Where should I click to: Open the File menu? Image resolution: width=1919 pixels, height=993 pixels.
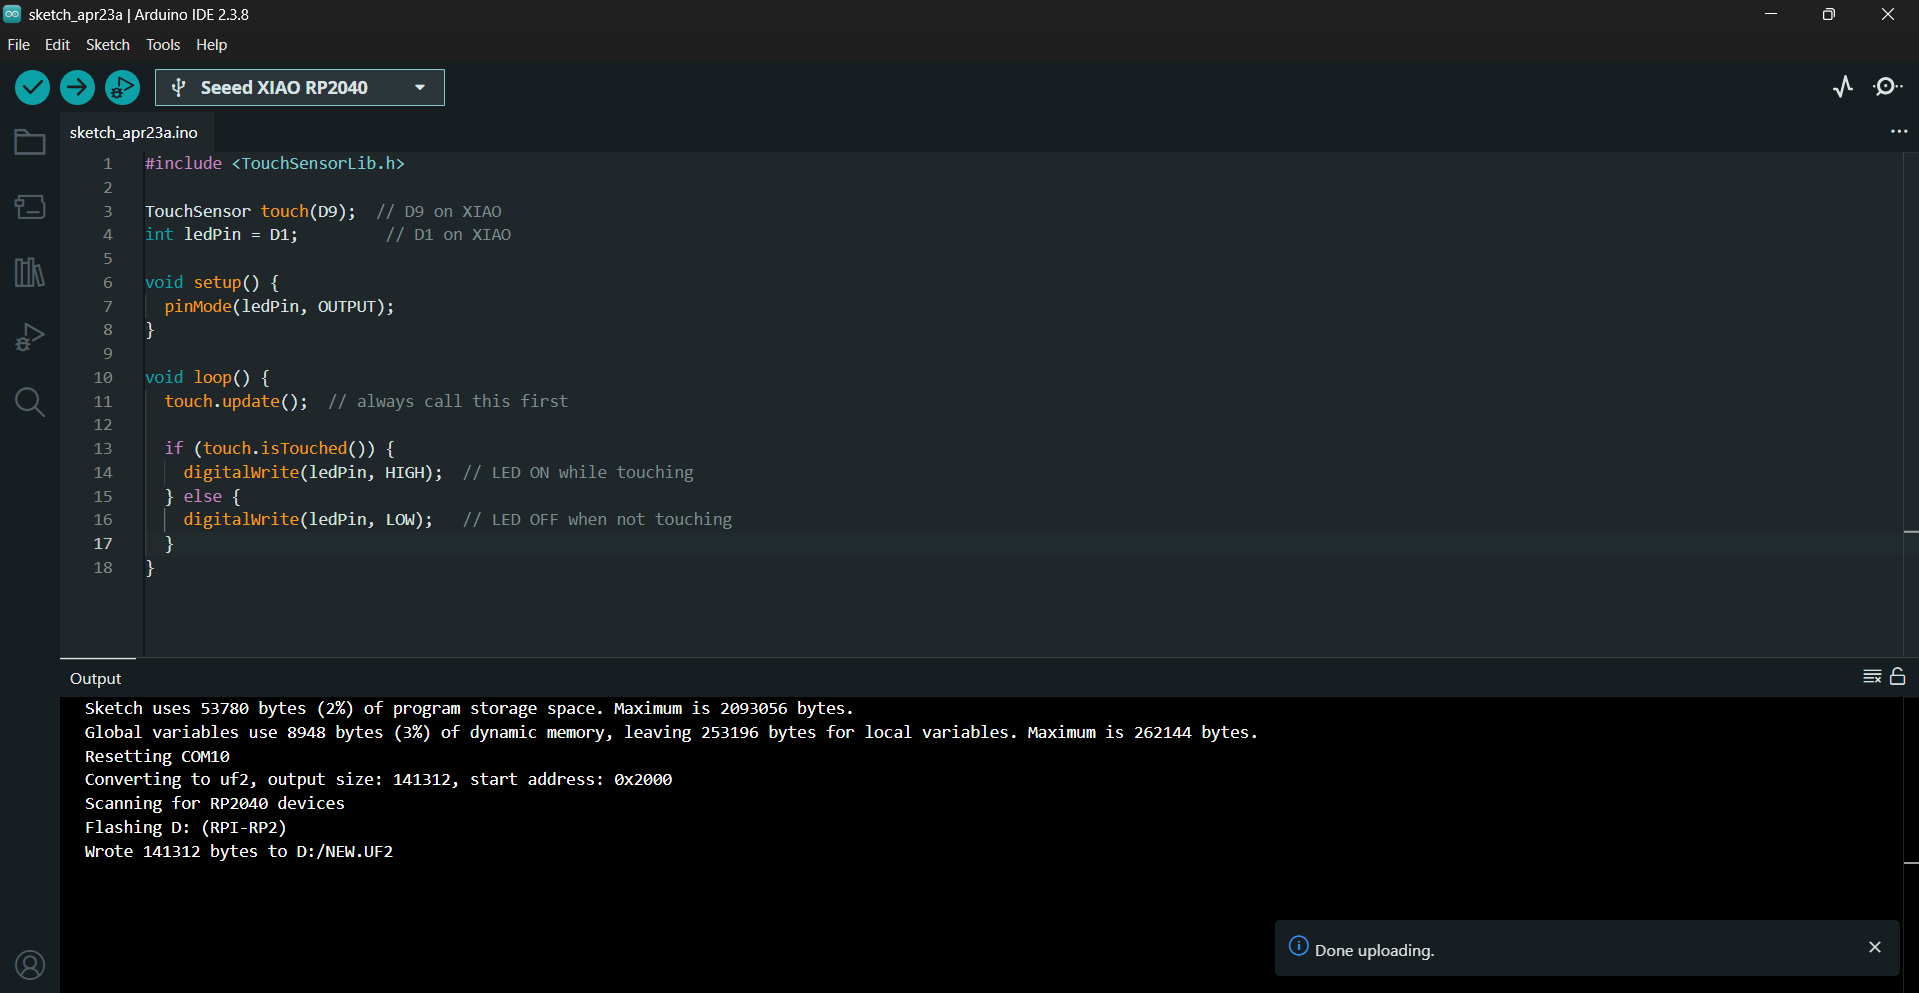point(19,45)
